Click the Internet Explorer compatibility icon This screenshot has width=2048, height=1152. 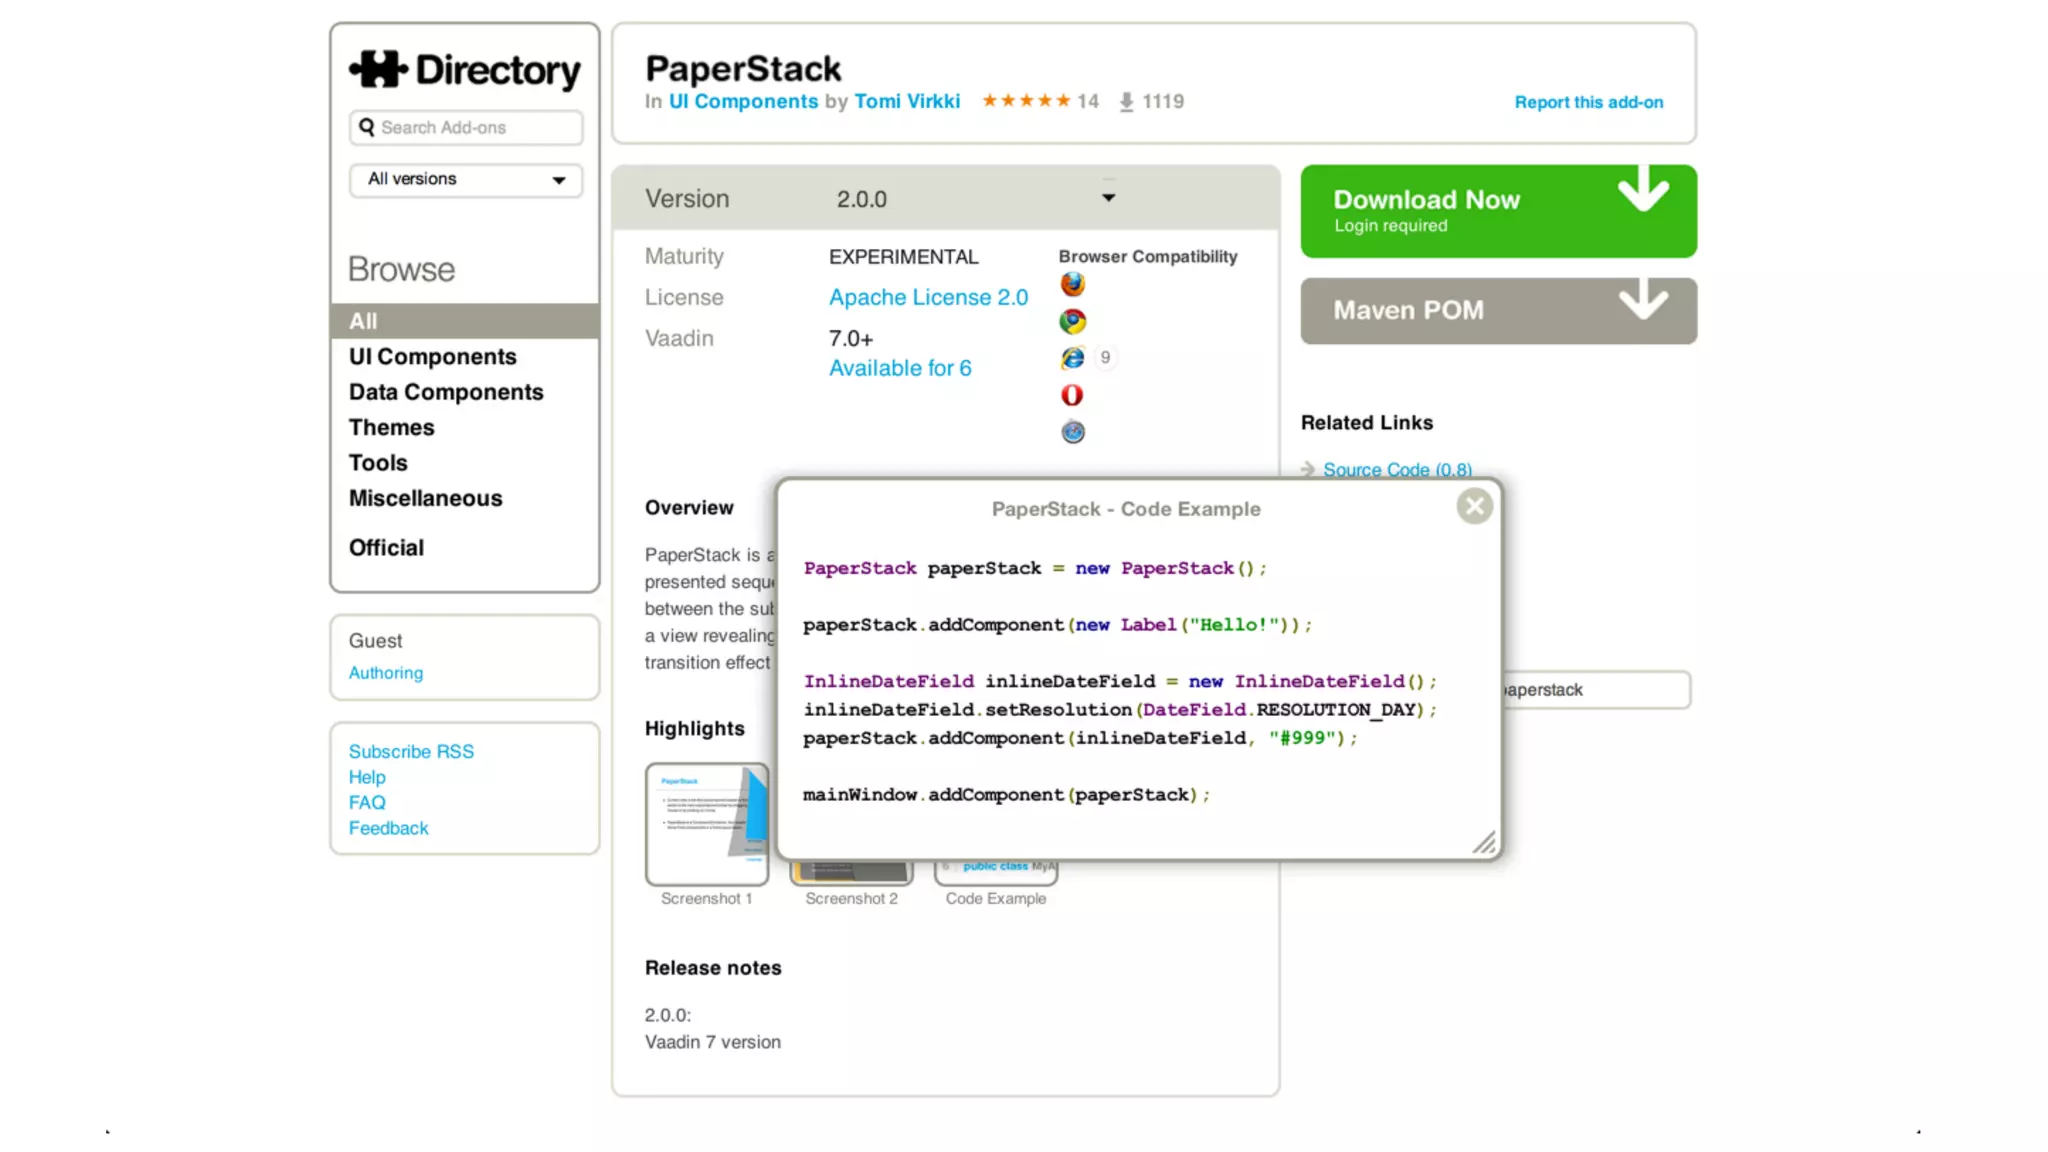coord(1072,358)
